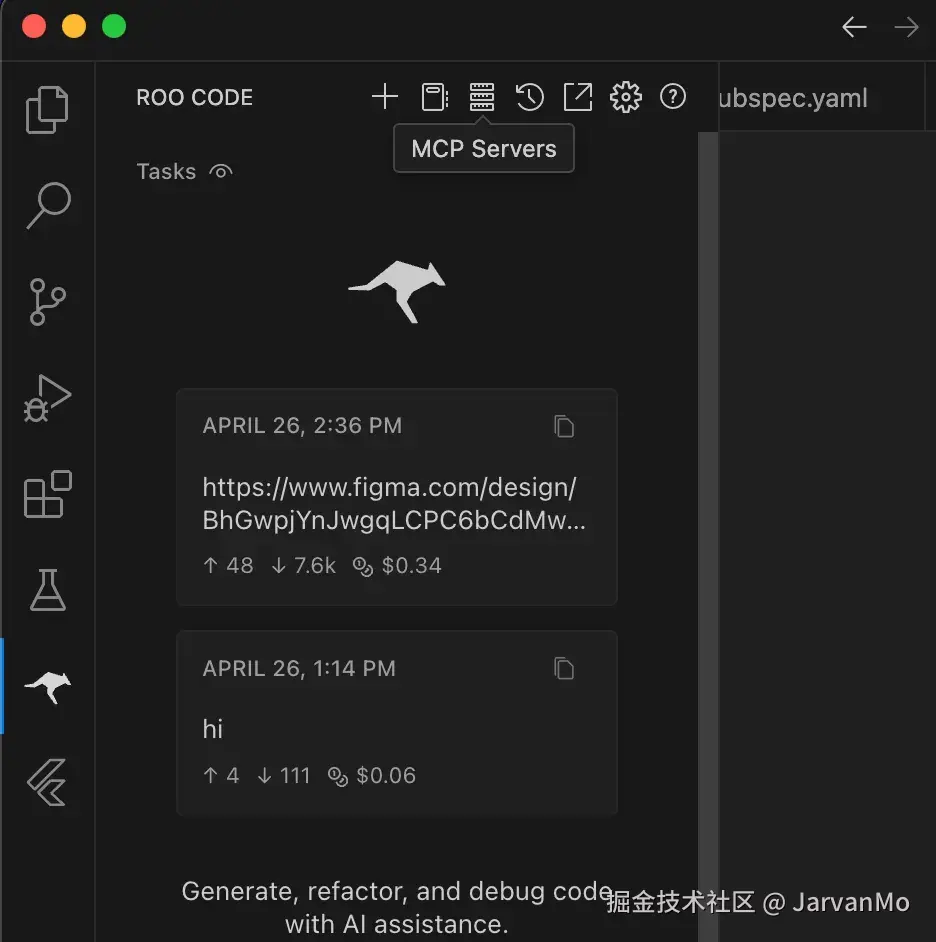Image resolution: width=936 pixels, height=942 pixels.
Task: Open the Explorer view in activity bar
Action: point(47,109)
